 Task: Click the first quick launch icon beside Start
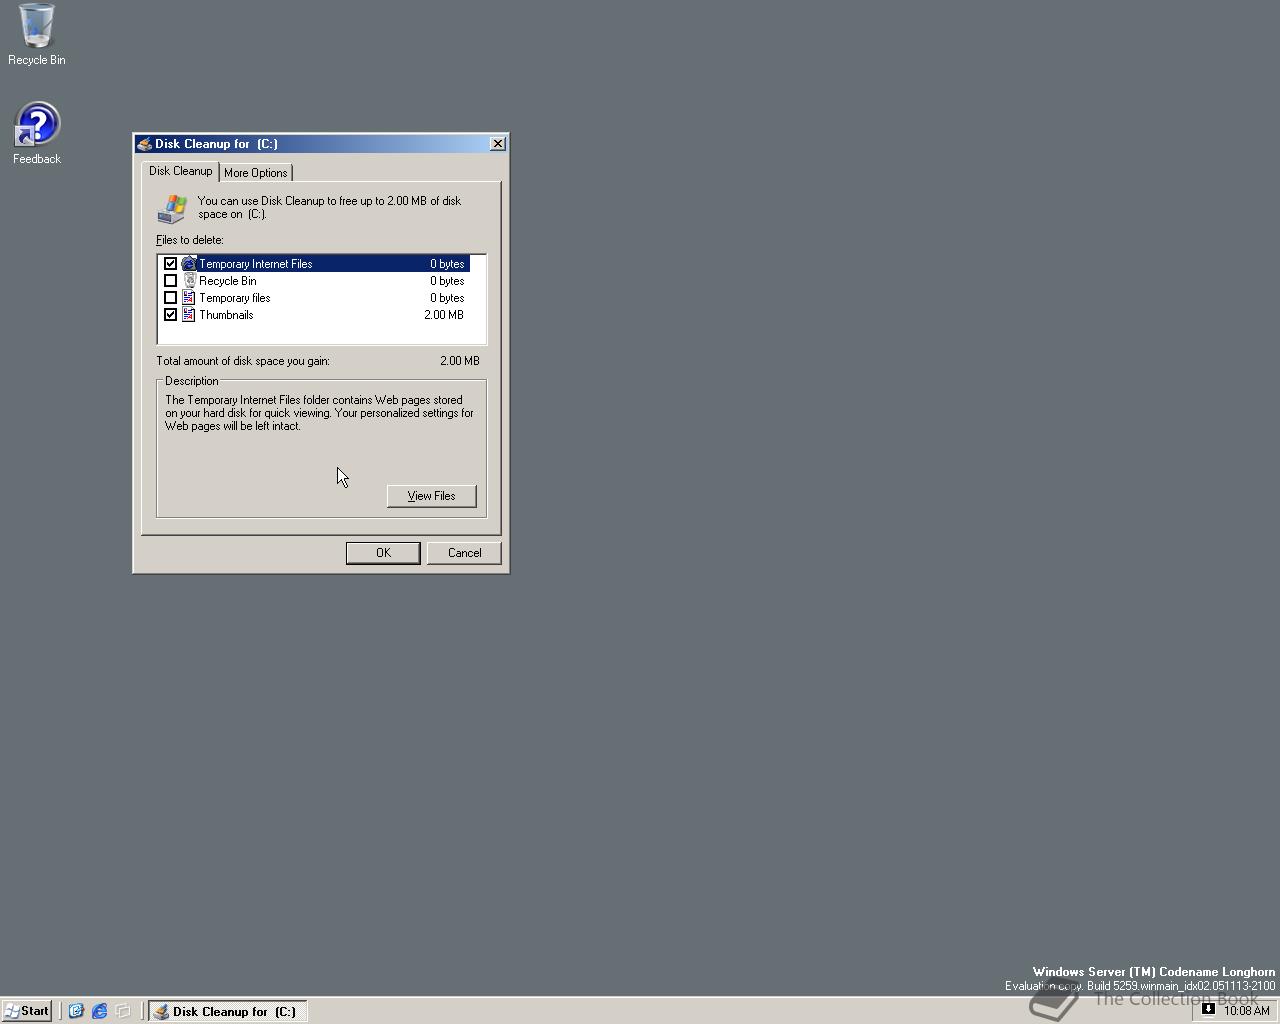click(76, 1011)
